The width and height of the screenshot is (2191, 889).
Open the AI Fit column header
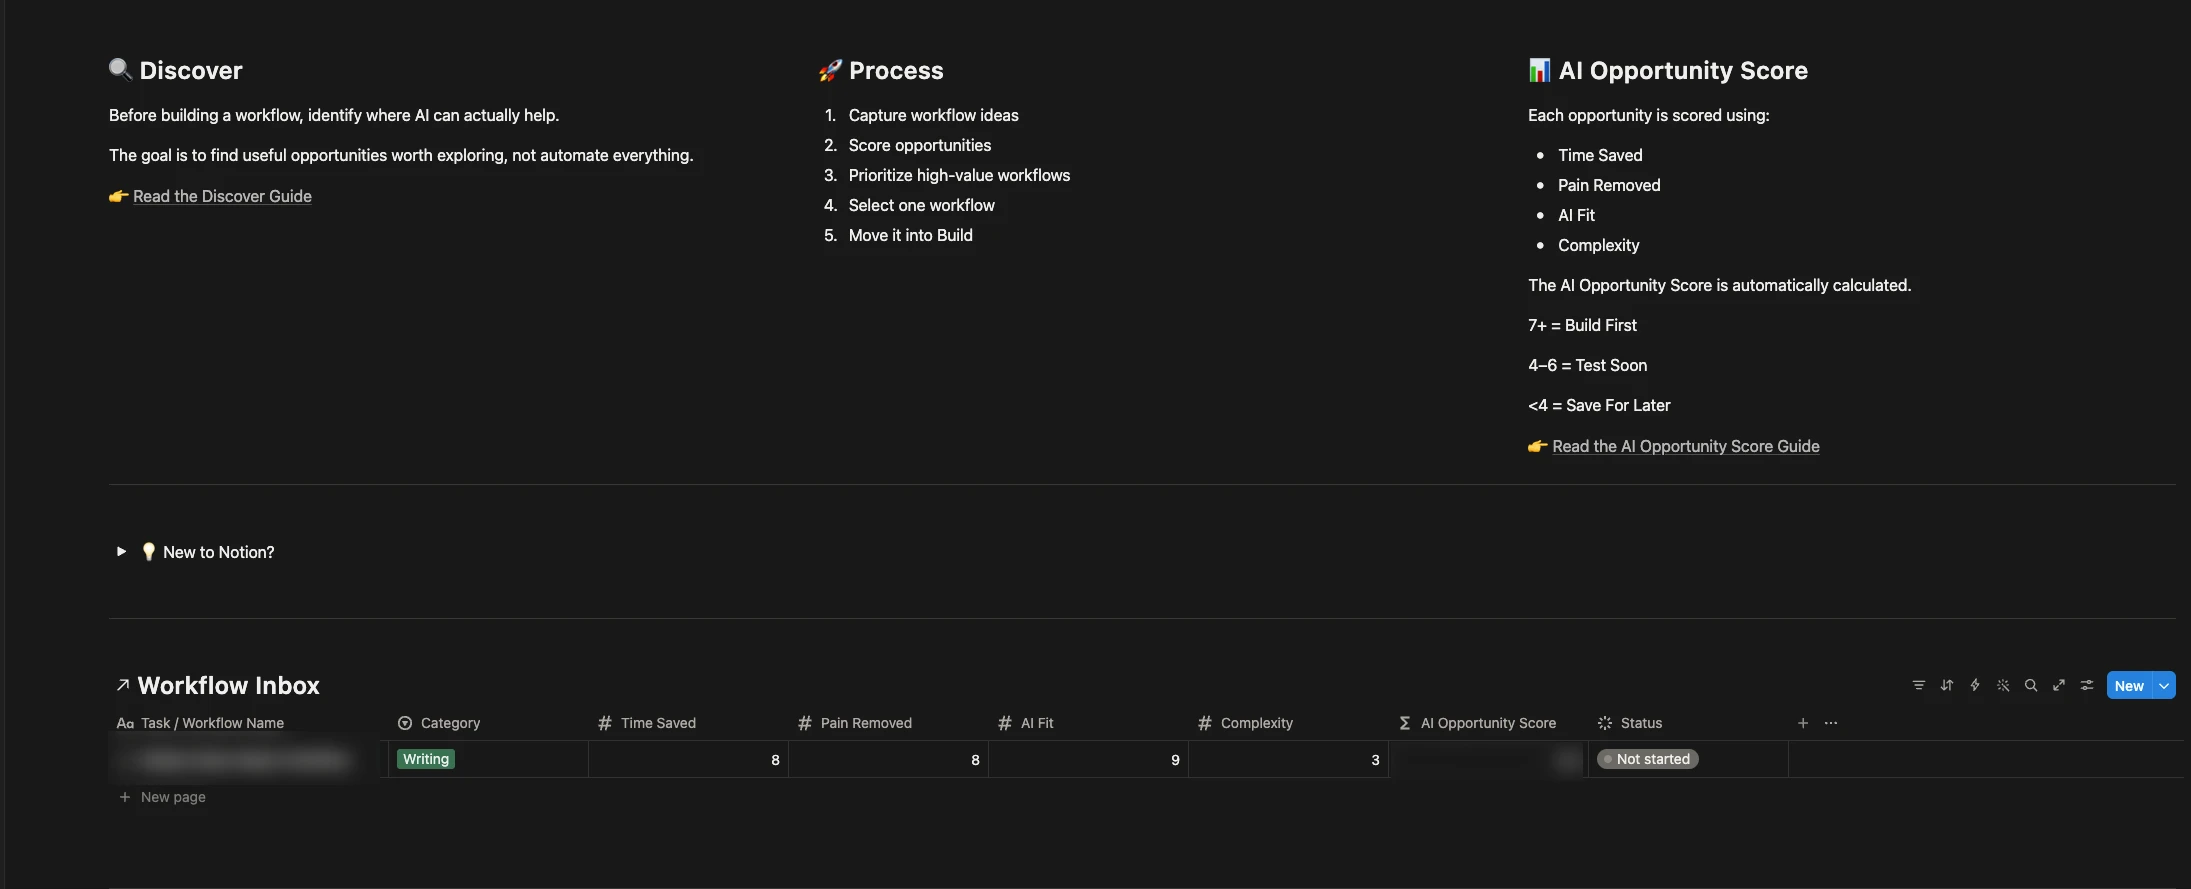pos(1037,723)
